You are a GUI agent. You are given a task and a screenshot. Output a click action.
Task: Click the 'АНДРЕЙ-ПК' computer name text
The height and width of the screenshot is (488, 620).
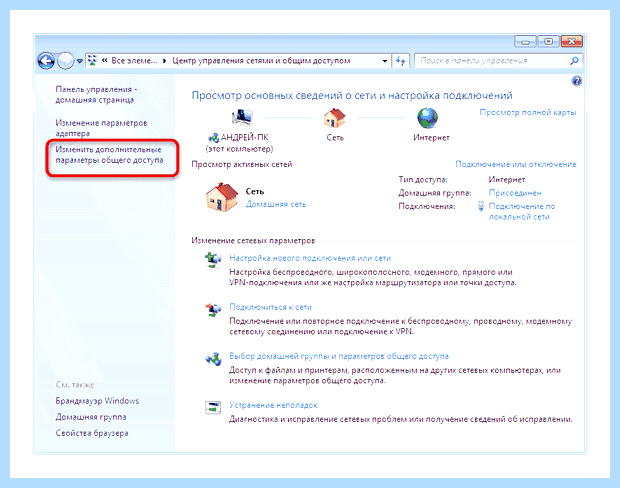[244, 137]
